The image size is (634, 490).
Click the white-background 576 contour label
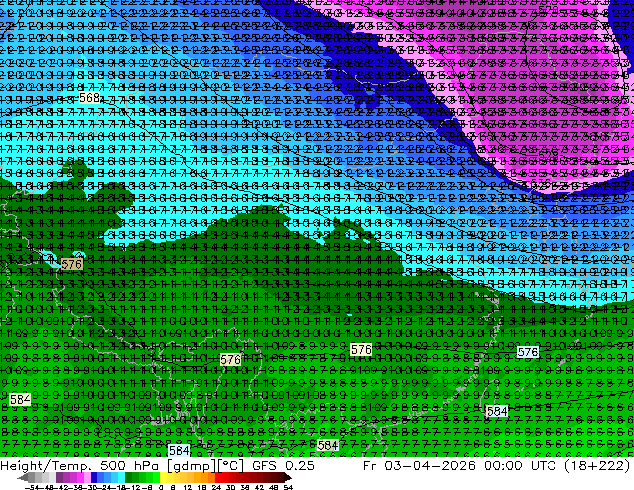tap(528, 352)
